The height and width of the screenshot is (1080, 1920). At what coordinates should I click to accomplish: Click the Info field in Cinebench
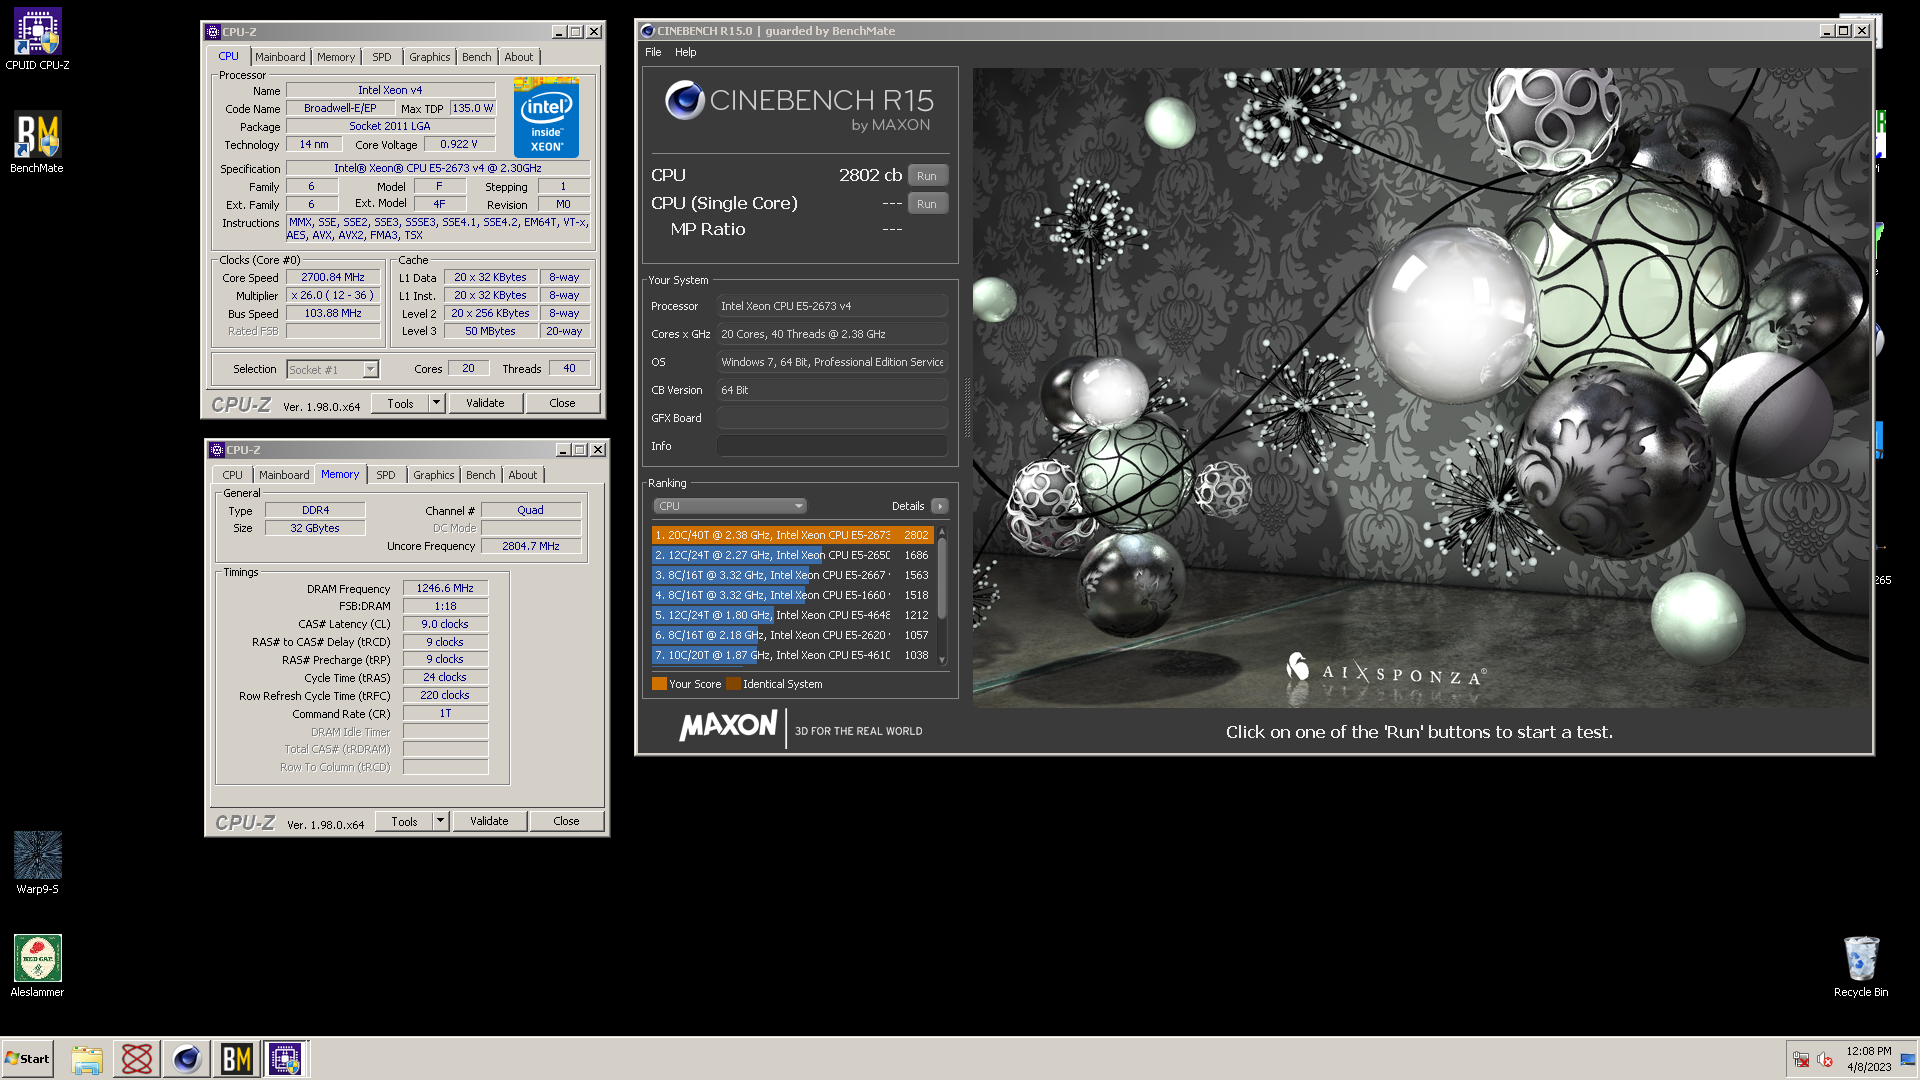pos(832,446)
